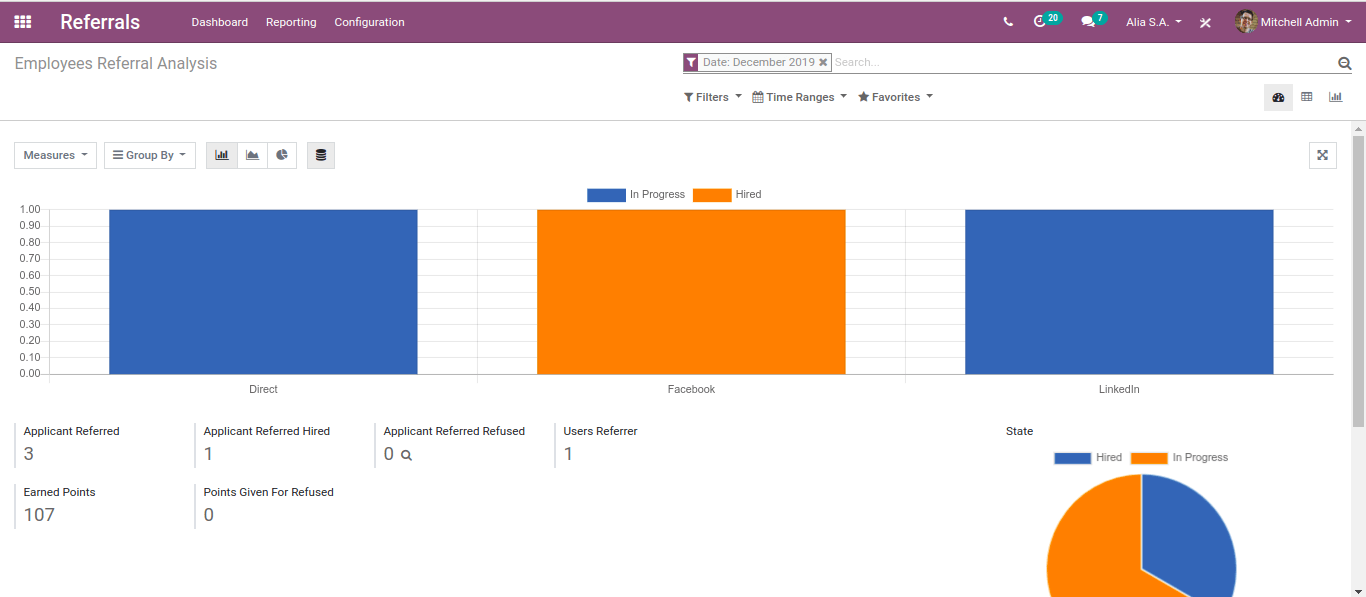The image size is (1366, 597).
Task: Click Earned Points value 107
Action: coord(39,515)
